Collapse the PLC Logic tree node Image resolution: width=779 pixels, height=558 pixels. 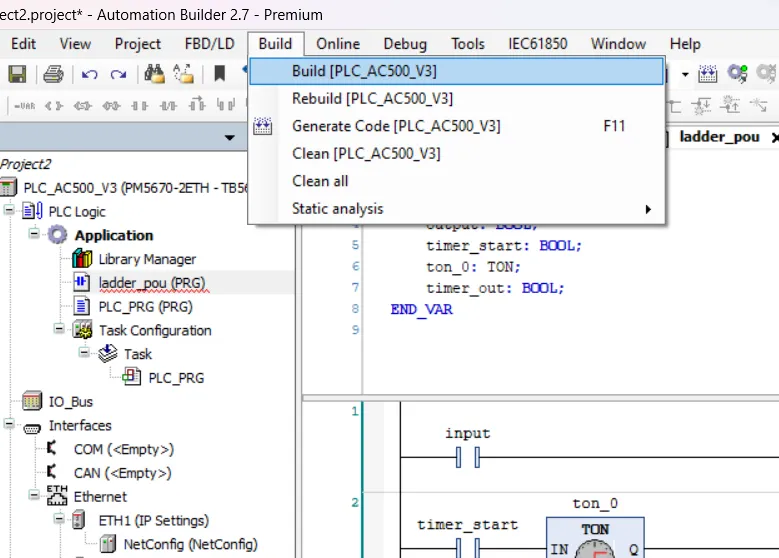pyautogui.click(x=9, y=209)
